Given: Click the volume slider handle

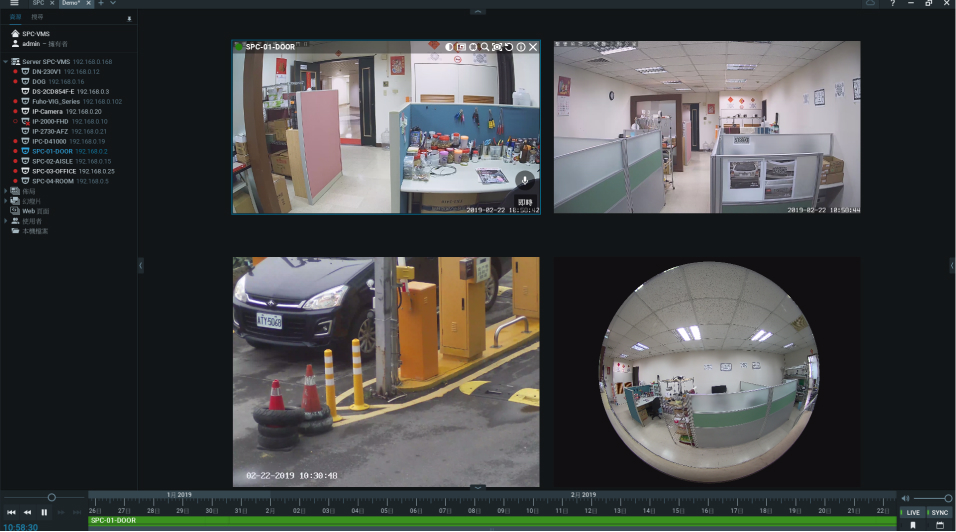Looking at the screenshot, I should click(x=948, y=498).
